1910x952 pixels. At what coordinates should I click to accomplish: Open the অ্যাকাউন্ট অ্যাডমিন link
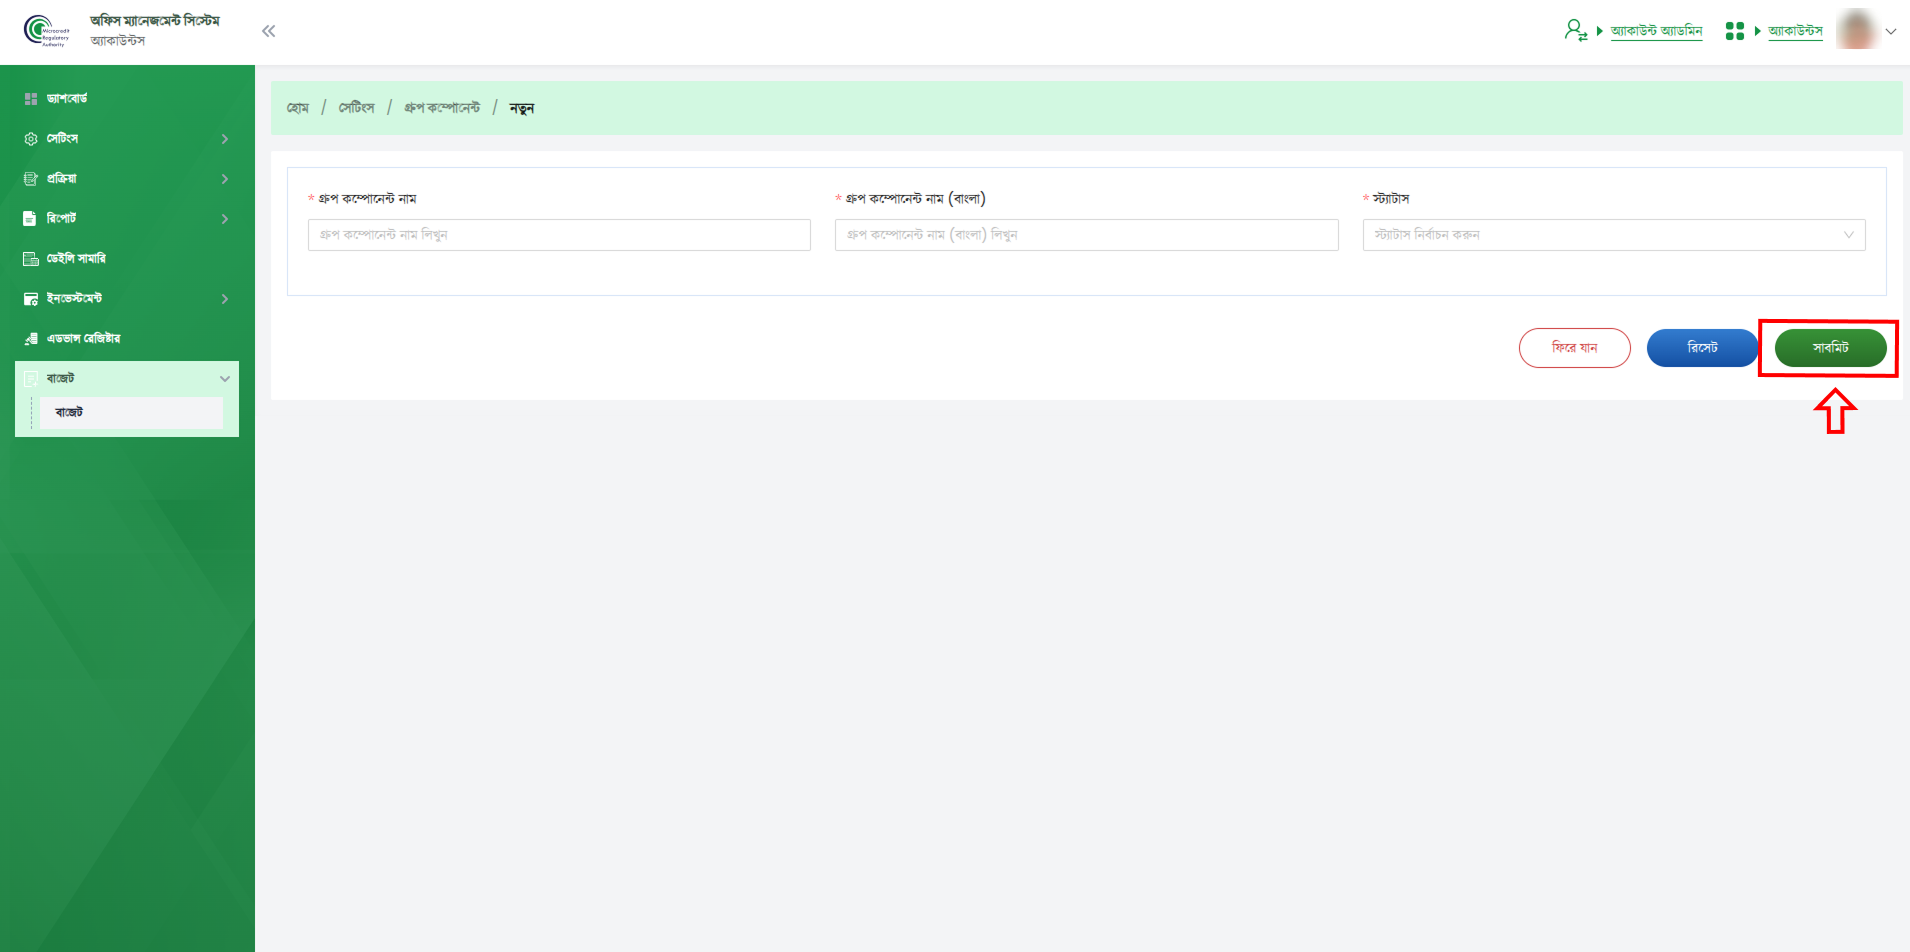(1656, 31)
